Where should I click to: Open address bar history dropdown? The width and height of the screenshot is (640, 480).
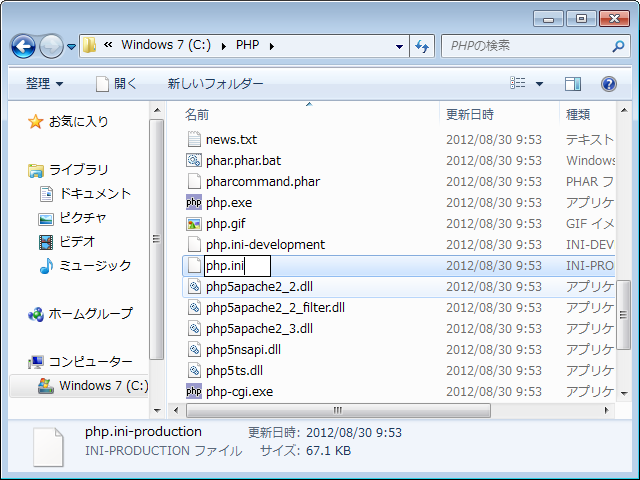click(x=400, y=47)
